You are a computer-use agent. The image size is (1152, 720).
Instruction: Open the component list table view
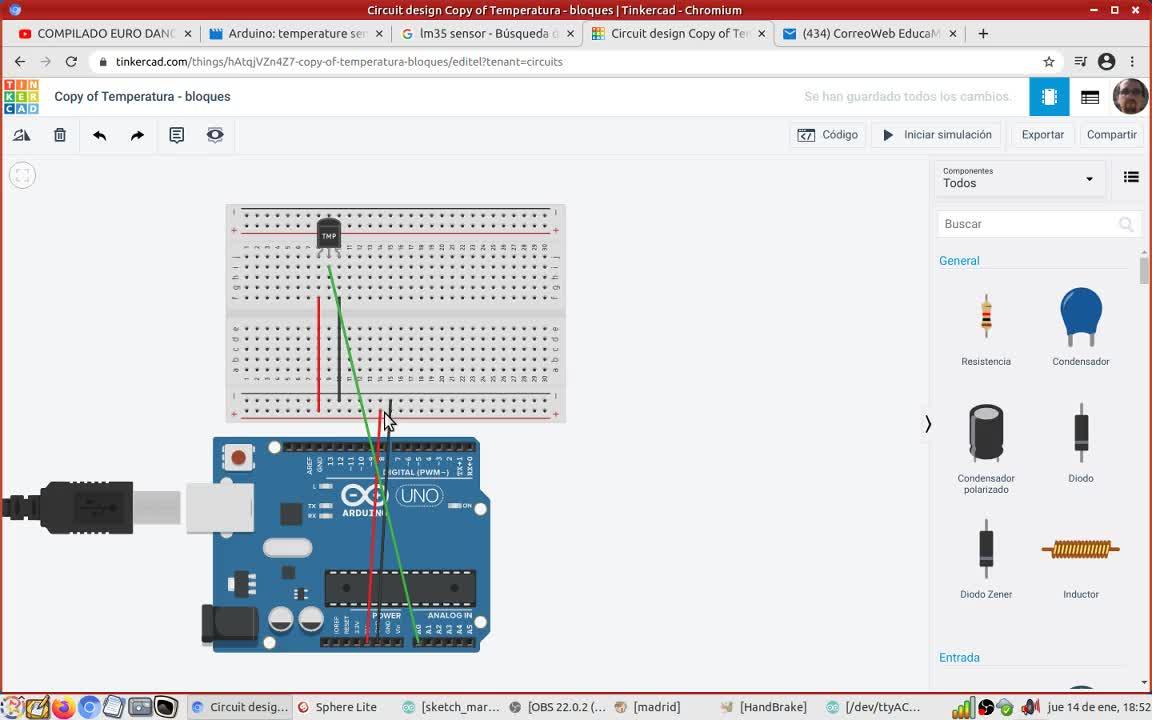(1090, 97)
